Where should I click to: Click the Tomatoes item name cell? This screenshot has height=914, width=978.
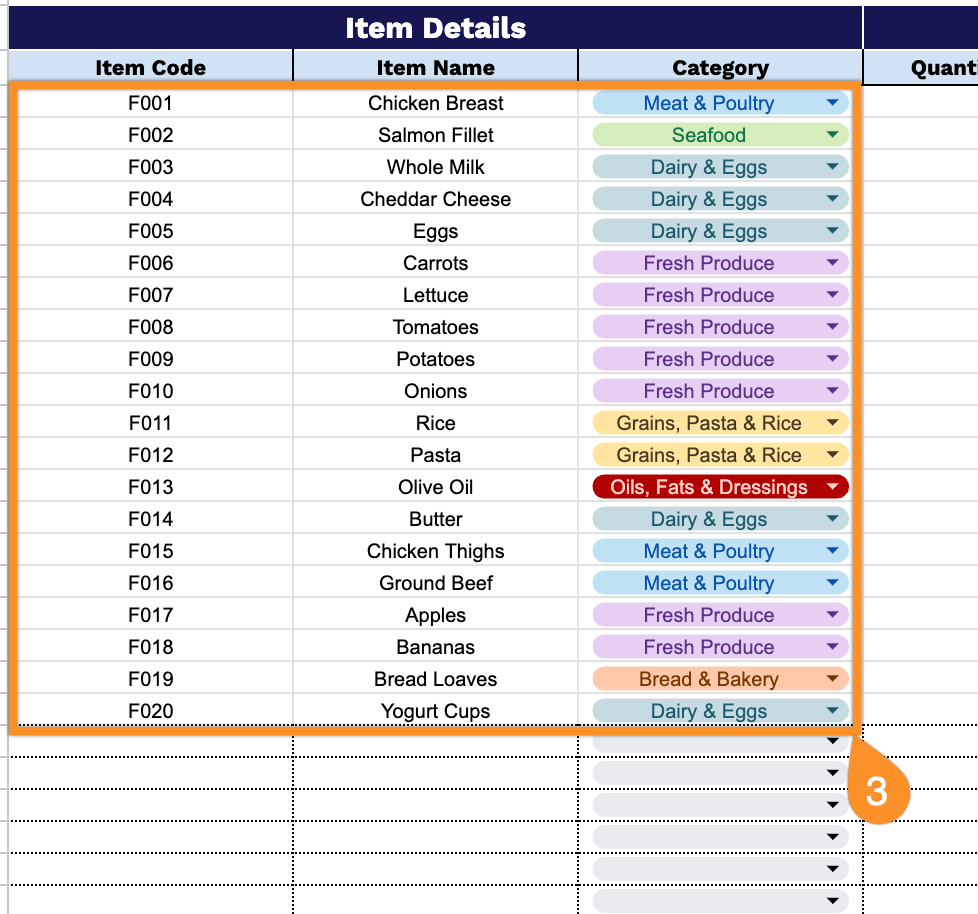[435, 327]
